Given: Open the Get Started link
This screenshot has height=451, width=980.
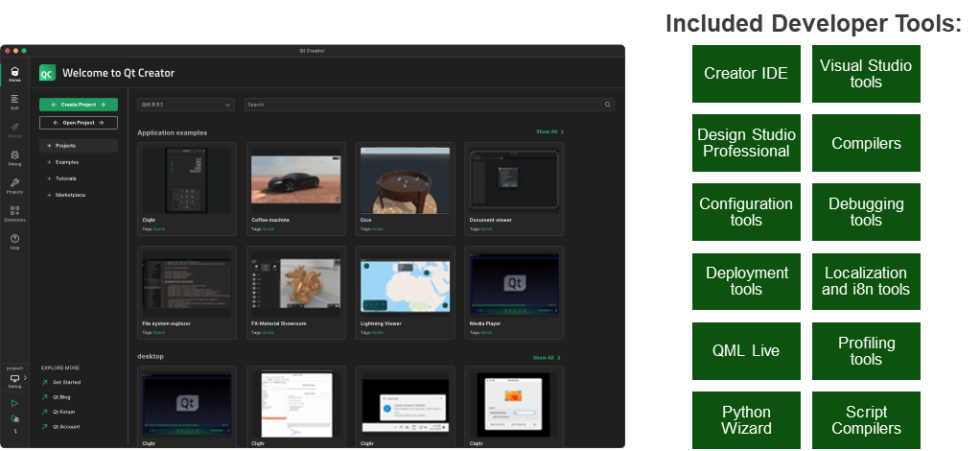Looking at the screenshot, I should tap(66, 382).
